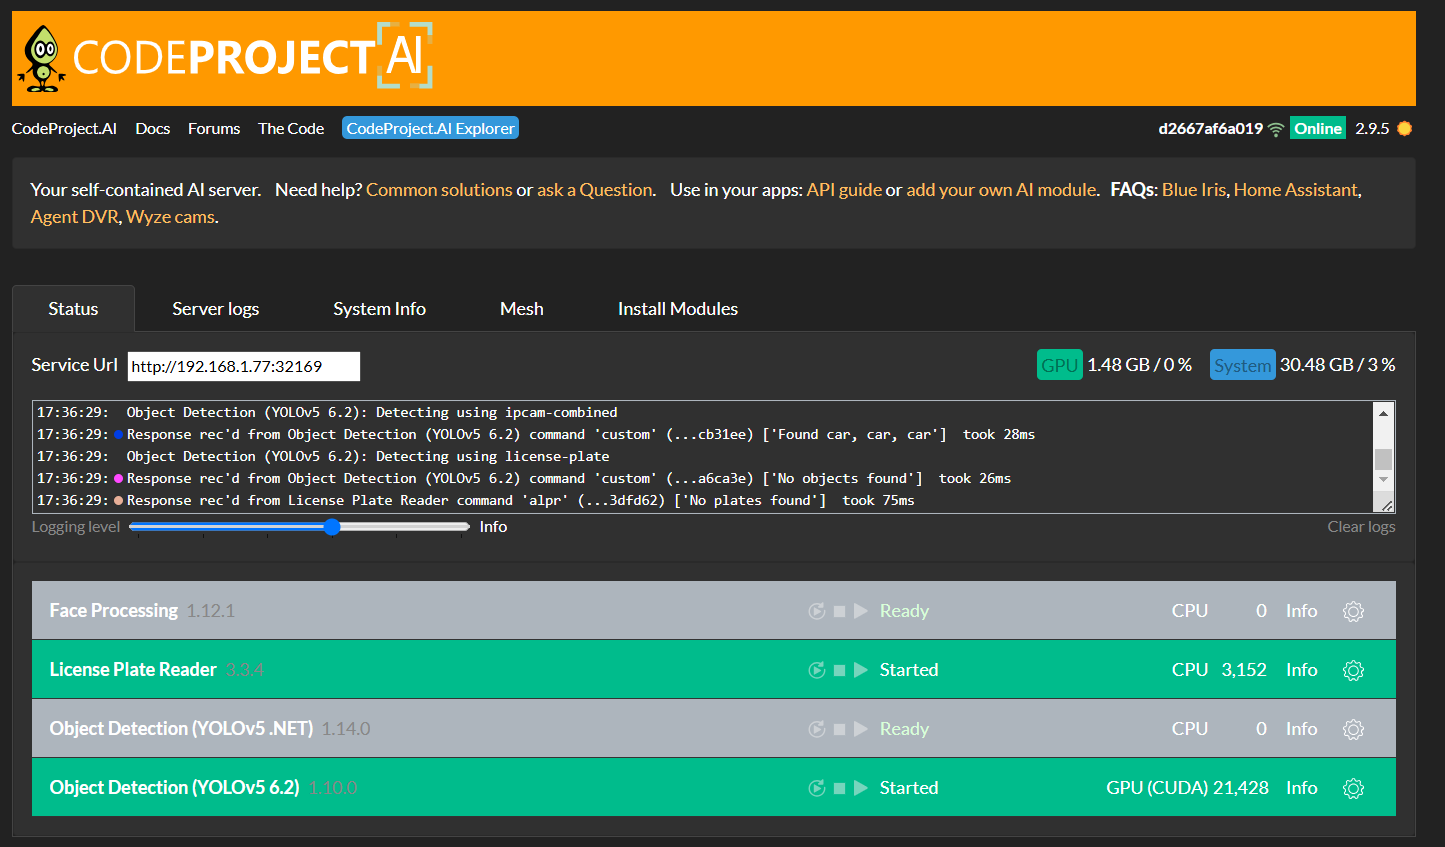Open ask a Question link
This screenshot has width=1445, height=847.
pos(594,190)
